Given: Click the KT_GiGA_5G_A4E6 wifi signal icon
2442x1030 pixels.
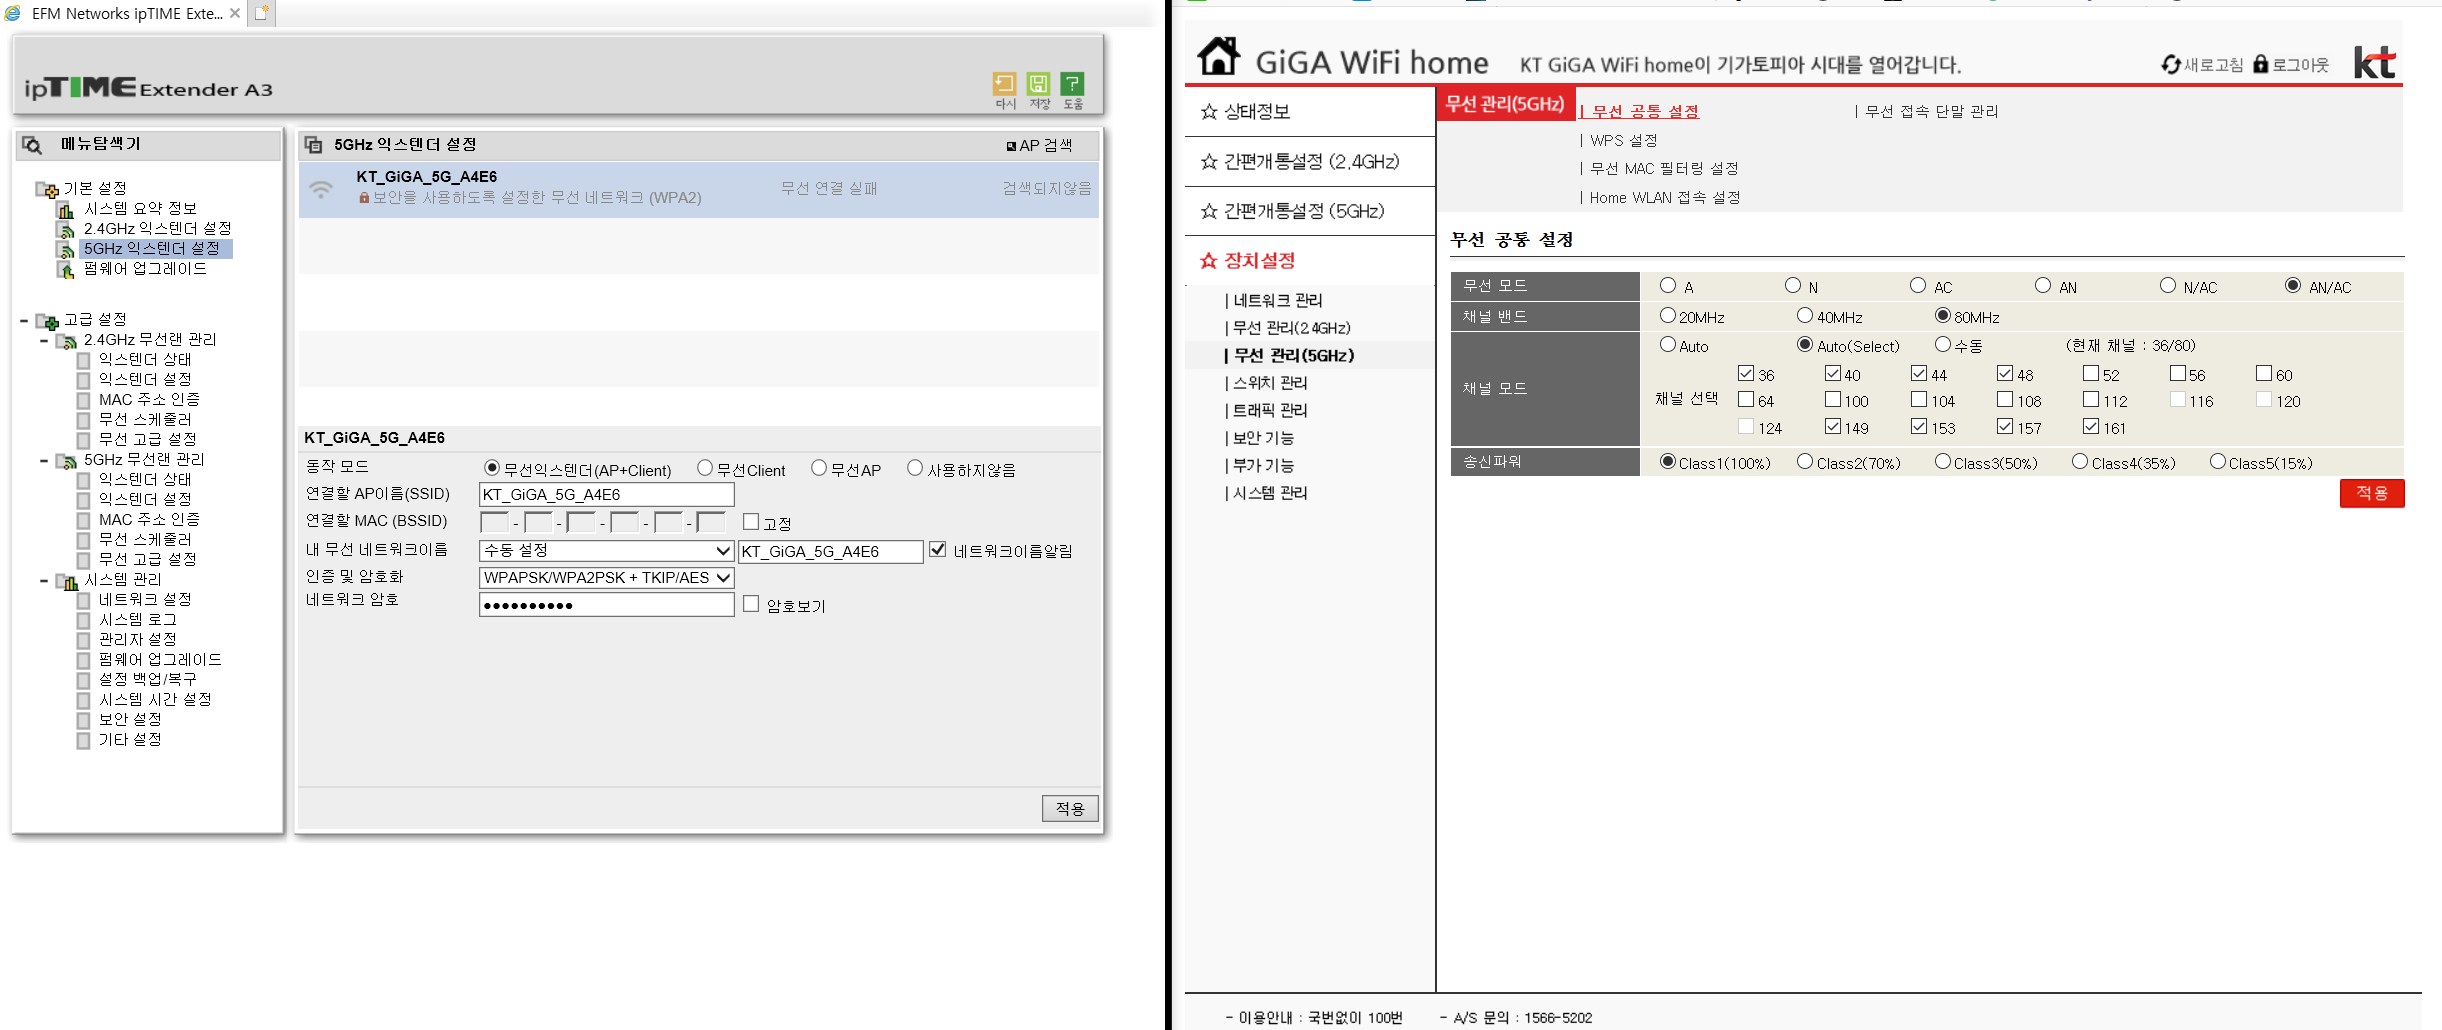Looking at the screenshot, I should (x=321, y=188).
